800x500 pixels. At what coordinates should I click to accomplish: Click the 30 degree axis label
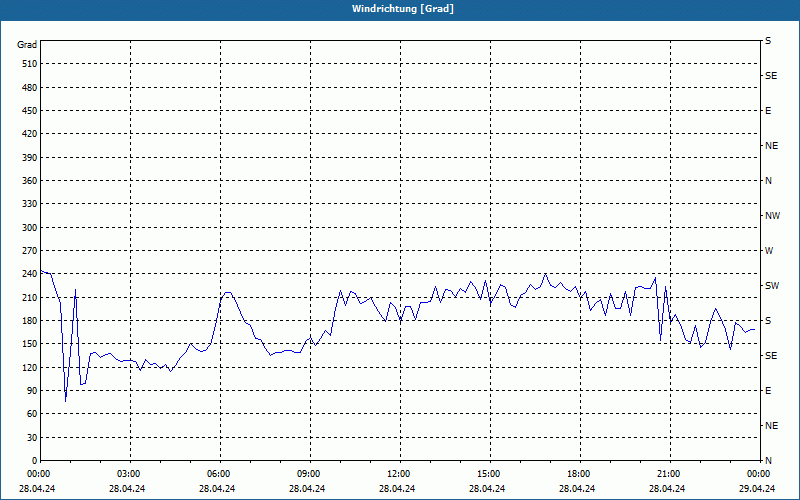[x=32, y=437]
